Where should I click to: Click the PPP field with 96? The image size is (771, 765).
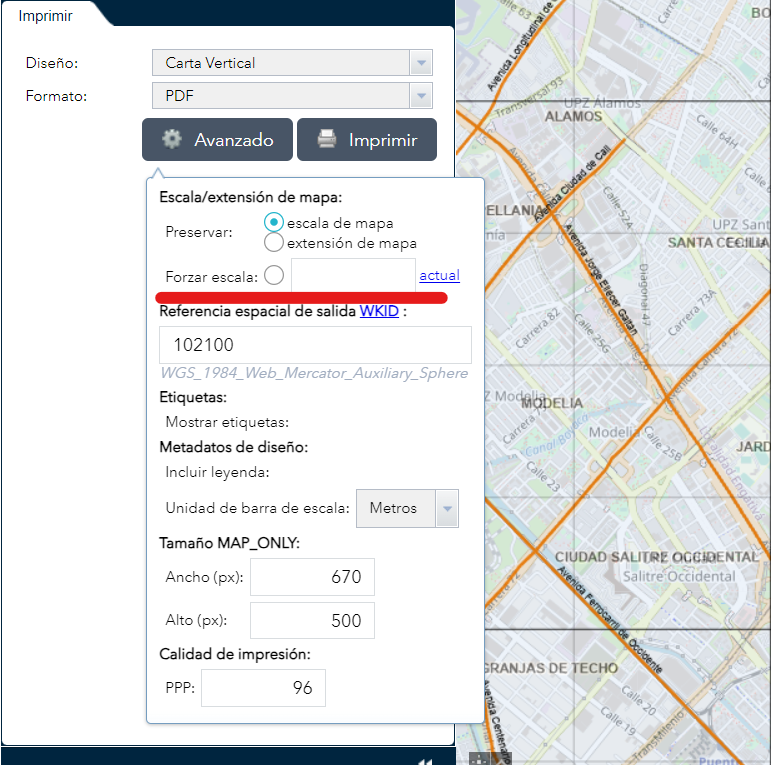pyautogui.click(x=263, y=688)
